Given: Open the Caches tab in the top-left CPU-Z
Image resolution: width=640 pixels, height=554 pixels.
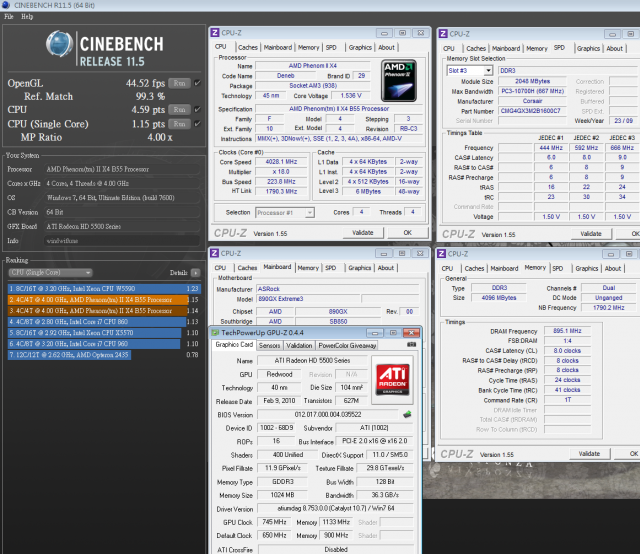Looking at the screenshot, I should click(247, 47).
